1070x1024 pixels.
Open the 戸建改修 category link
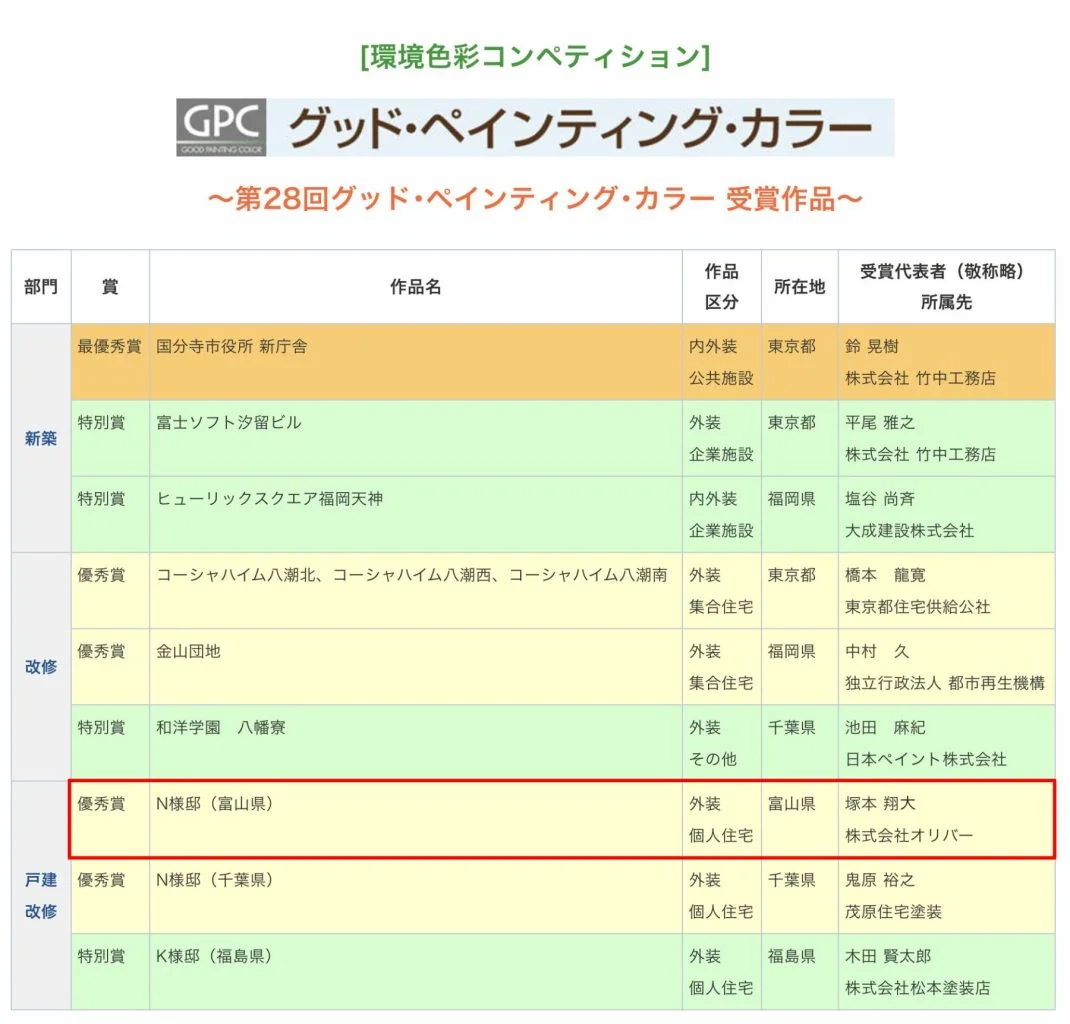(x=41, y=895)
